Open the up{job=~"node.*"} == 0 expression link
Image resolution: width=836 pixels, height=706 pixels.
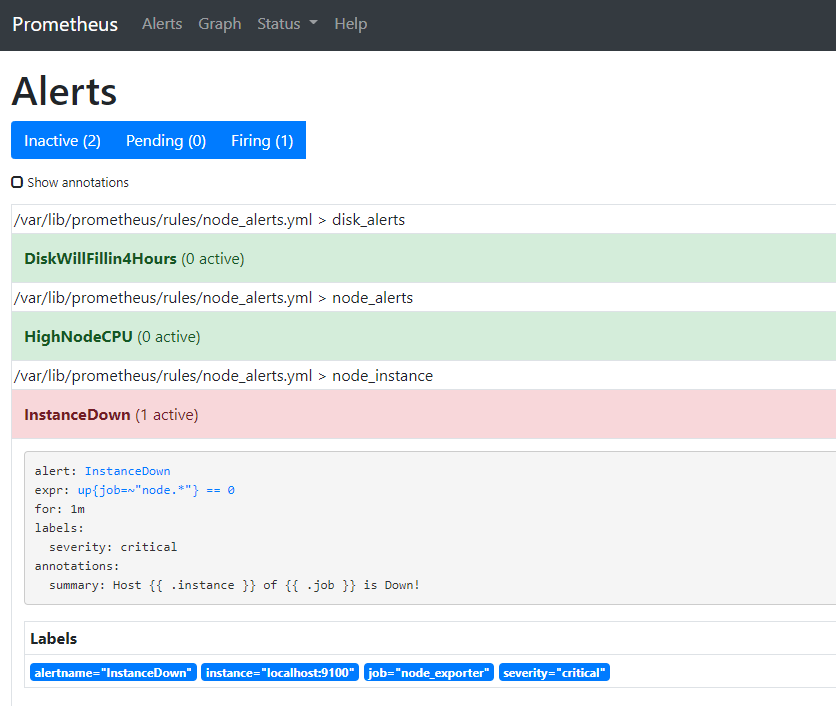click(156, 490)
